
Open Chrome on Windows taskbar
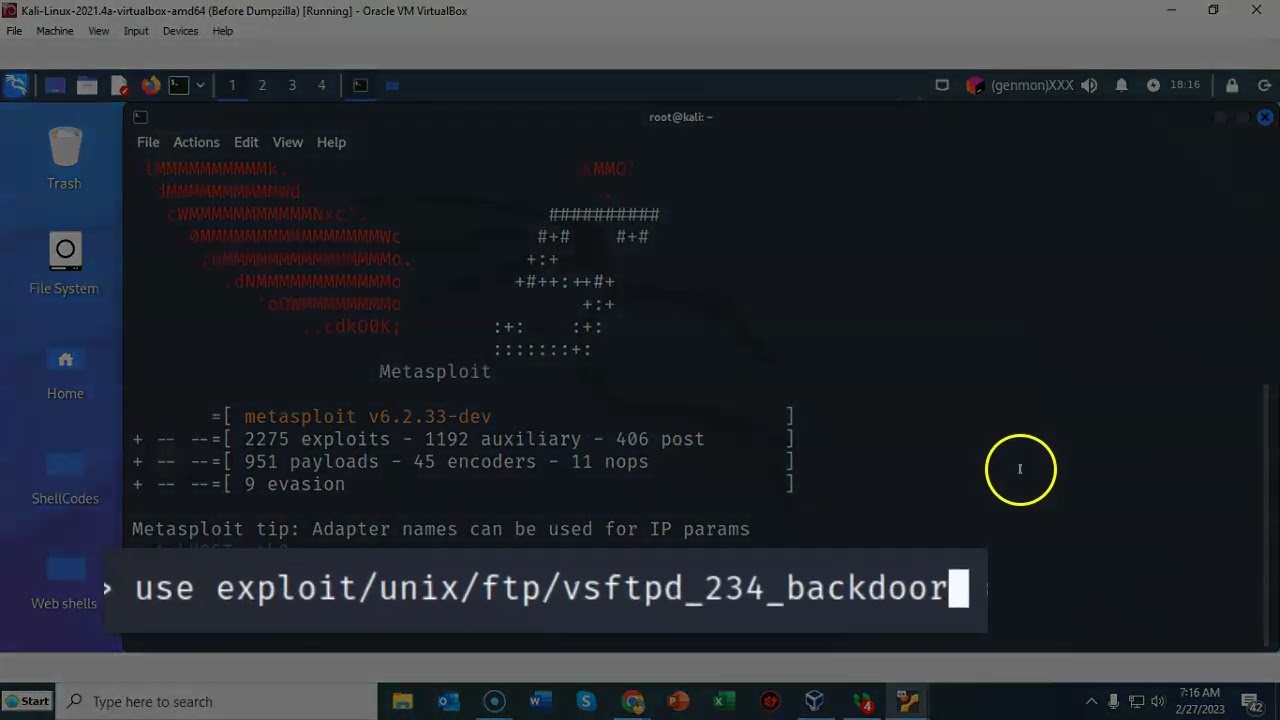coord(632,701)
